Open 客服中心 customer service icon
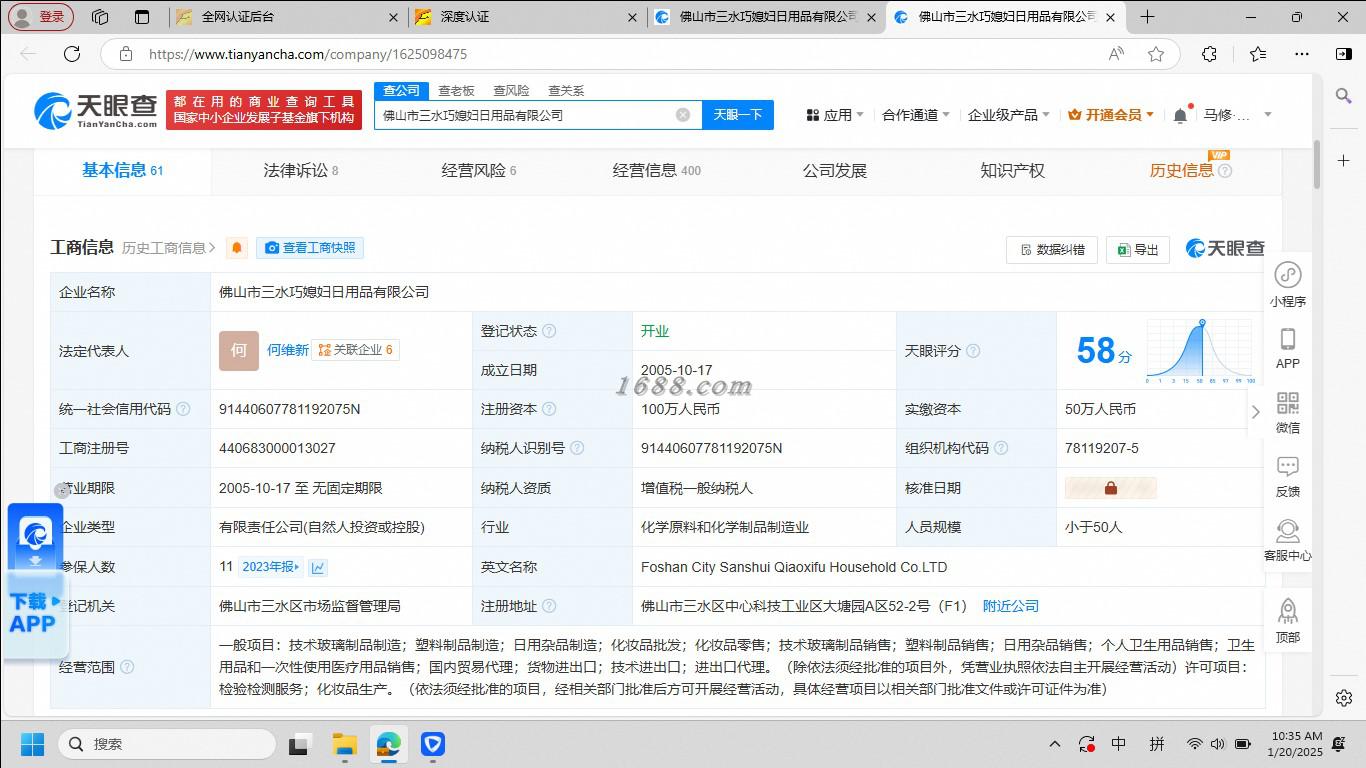The height and width of the screenshot is (768, 1366). (x=1288, y=540)
